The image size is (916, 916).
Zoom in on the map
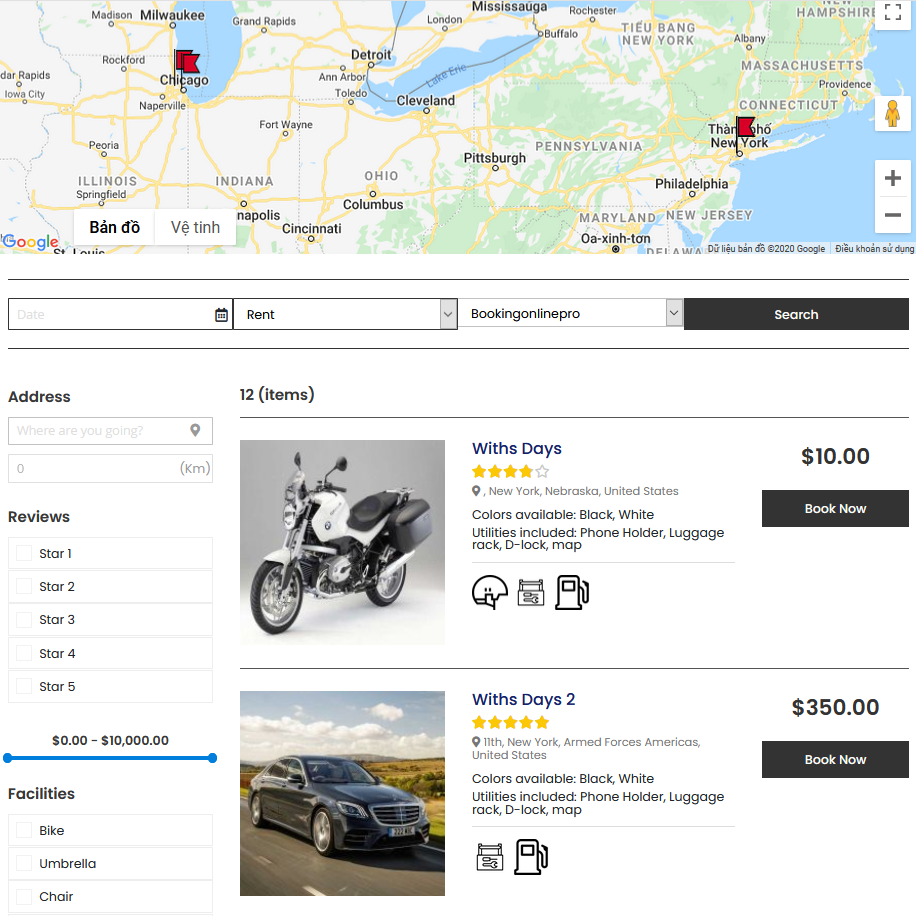(x=892, y=179)
